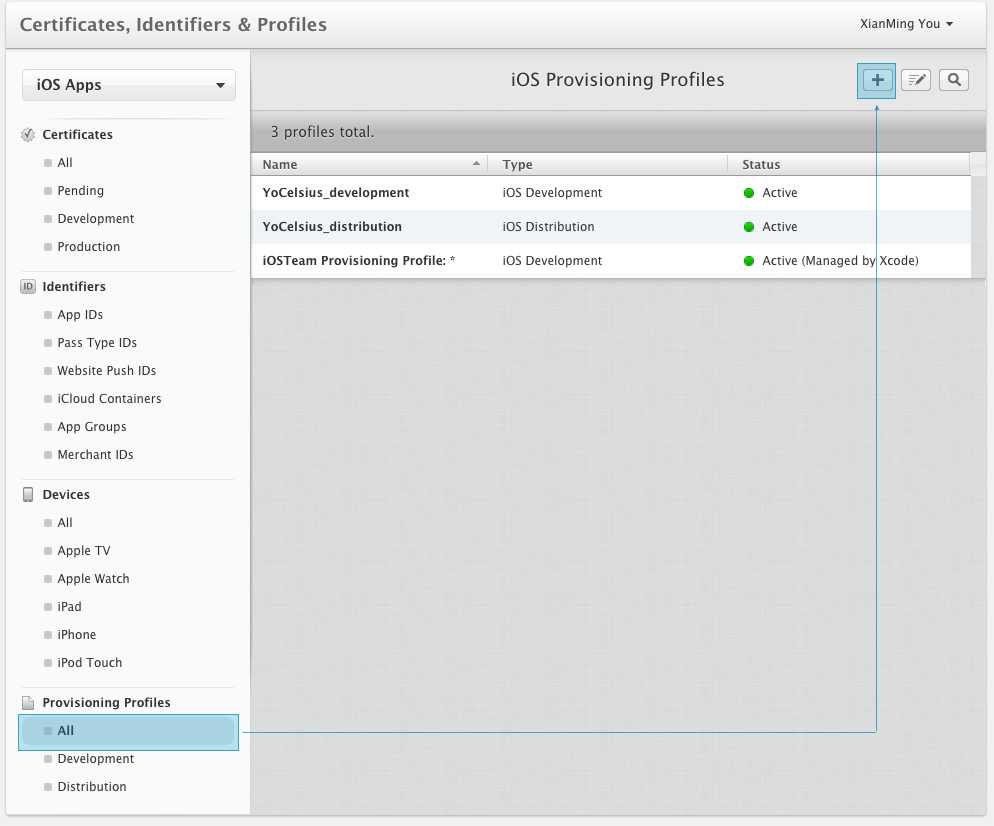Image resolution: width=994 pixels, height=826 pixels.
Task: View iPhone devices list
Action: [x=77, y=635]
